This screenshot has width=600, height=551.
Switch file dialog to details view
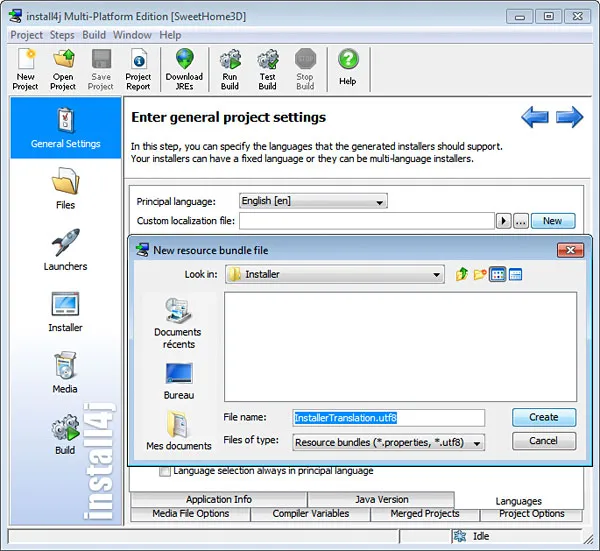(x=515, y=274)
